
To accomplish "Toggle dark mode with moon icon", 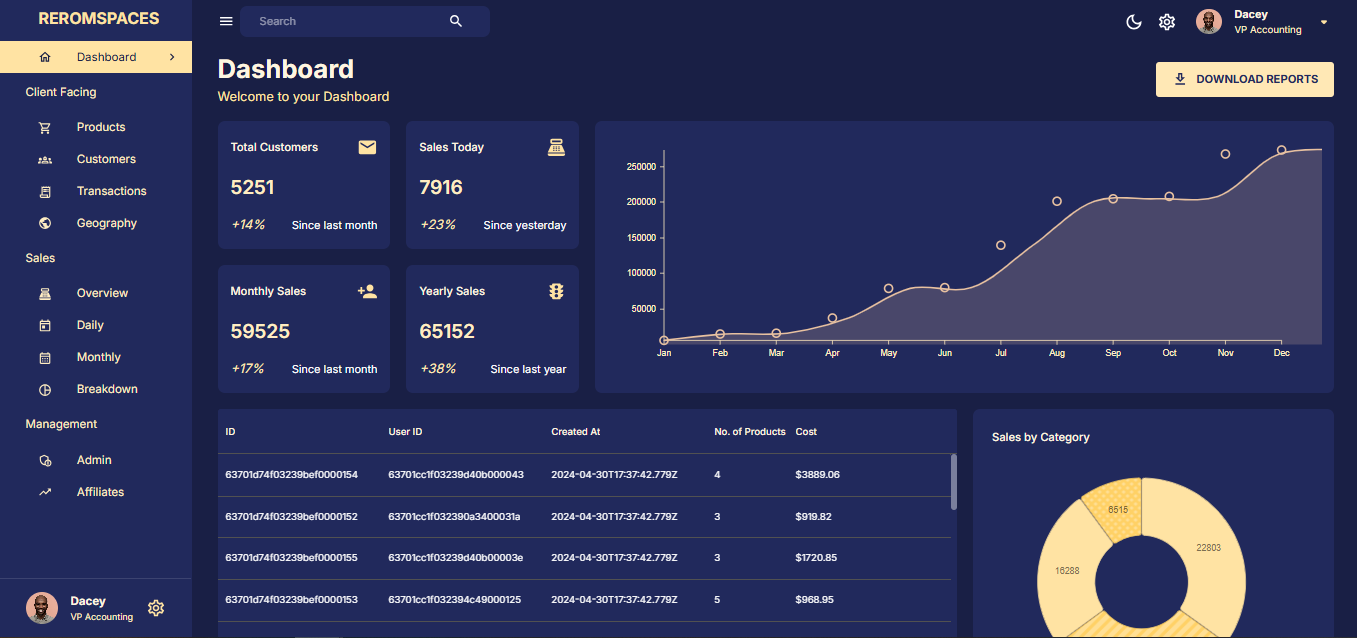I will pyautogui.click(x=1134, y=22).
